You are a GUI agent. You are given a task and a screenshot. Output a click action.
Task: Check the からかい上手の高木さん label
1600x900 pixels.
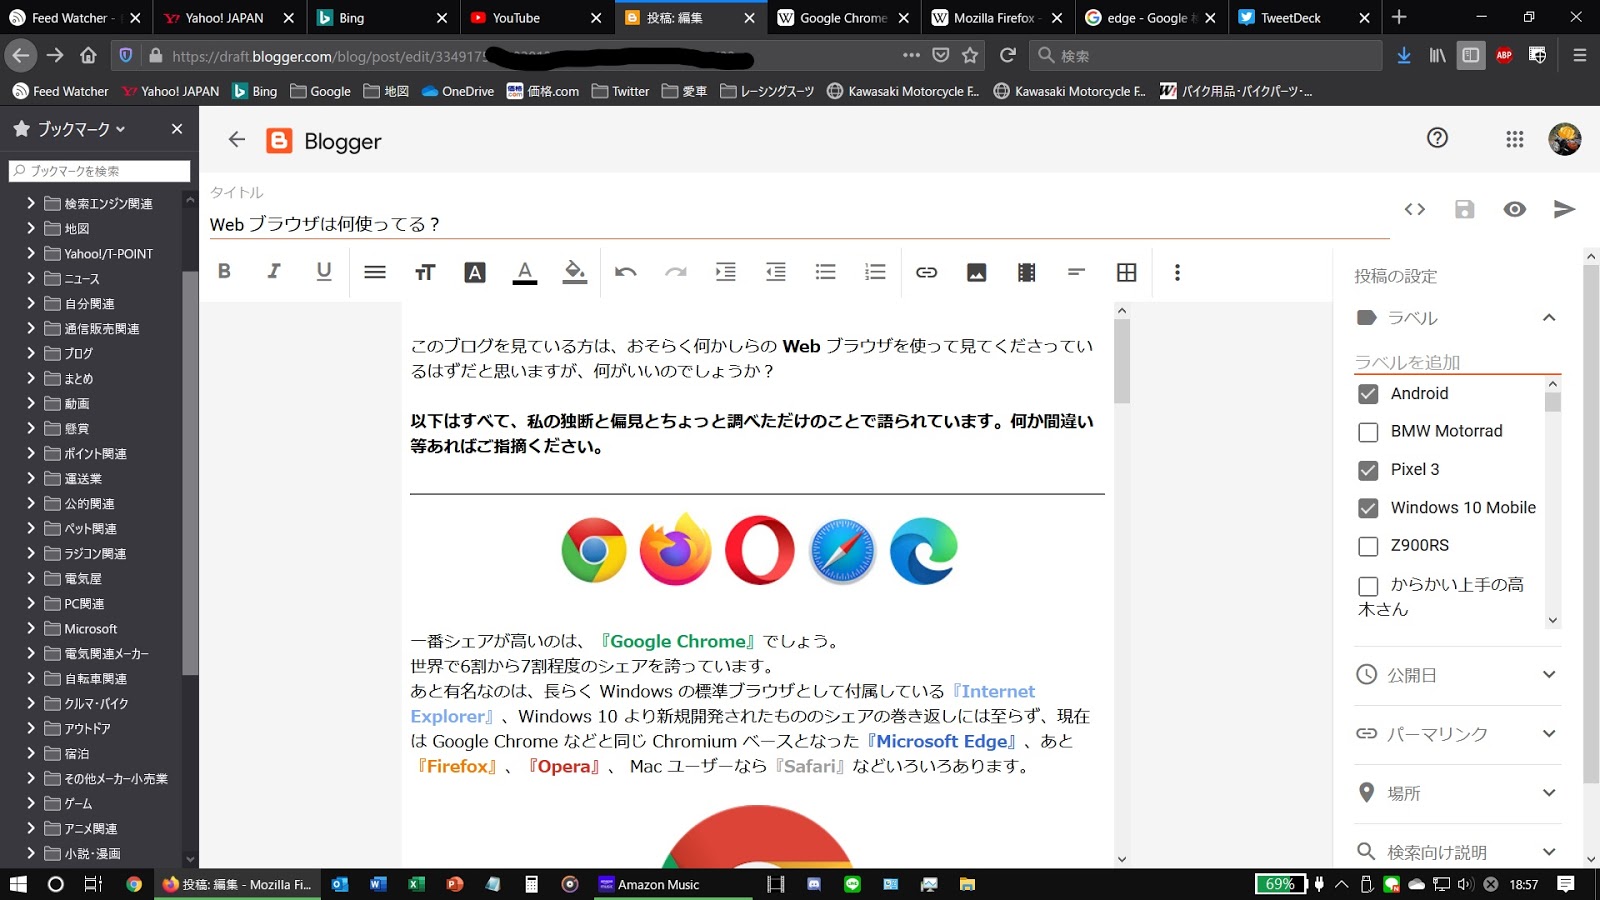pos(1368,586)
